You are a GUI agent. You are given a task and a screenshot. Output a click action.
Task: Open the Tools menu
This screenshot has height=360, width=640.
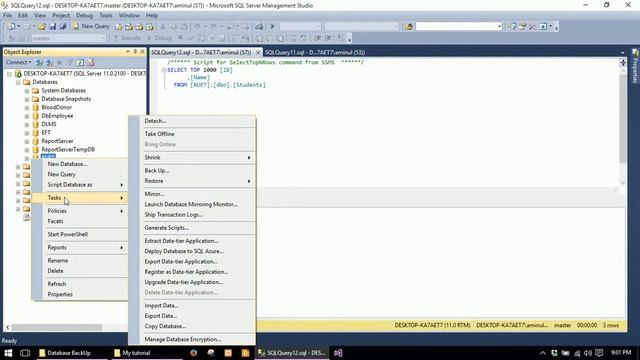tap(106, 16)
